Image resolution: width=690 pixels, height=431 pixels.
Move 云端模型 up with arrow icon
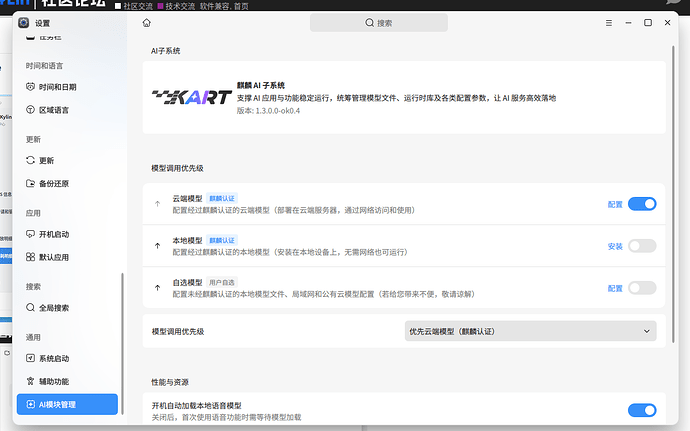158,204
